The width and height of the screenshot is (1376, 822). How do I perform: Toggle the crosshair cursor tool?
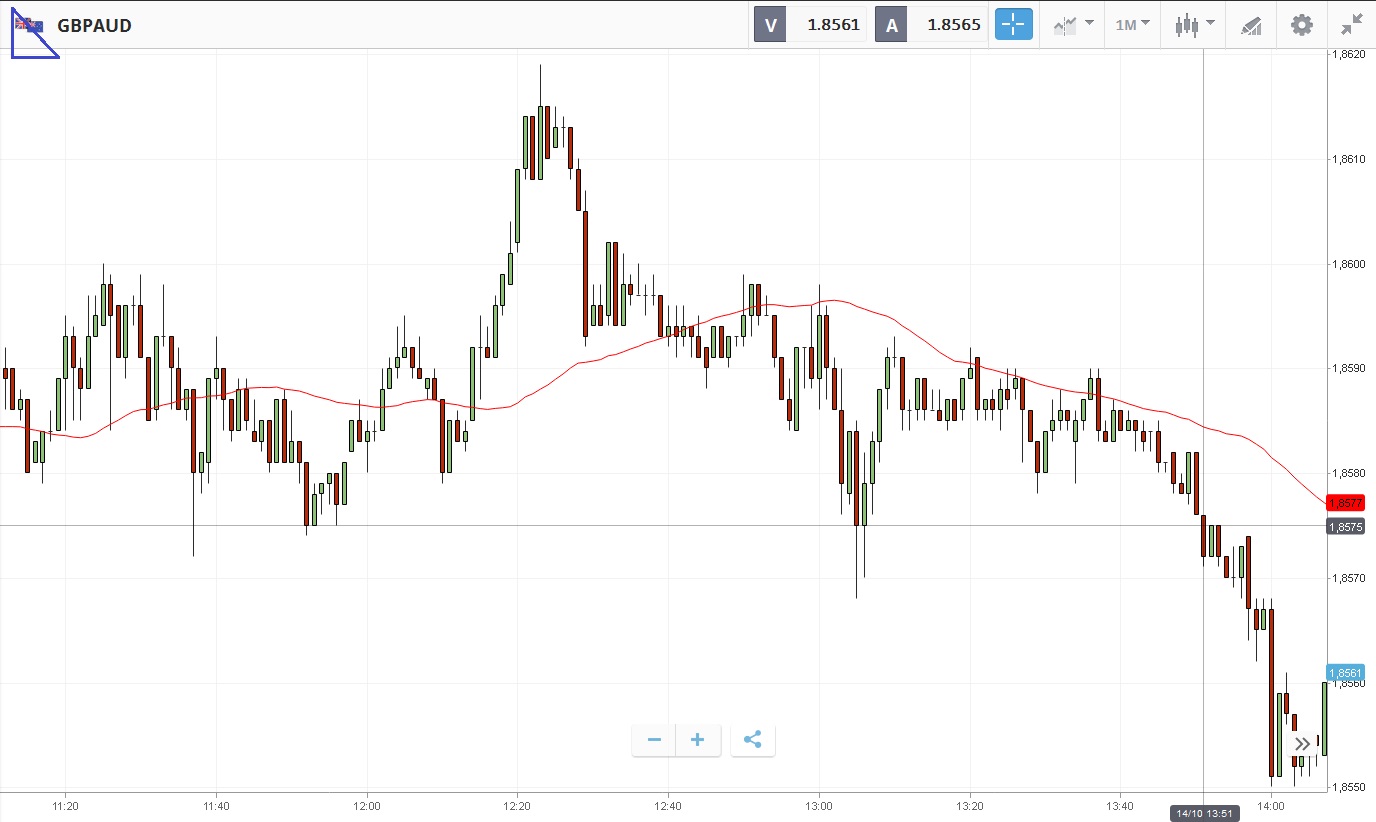click(x=1013, y=25)
